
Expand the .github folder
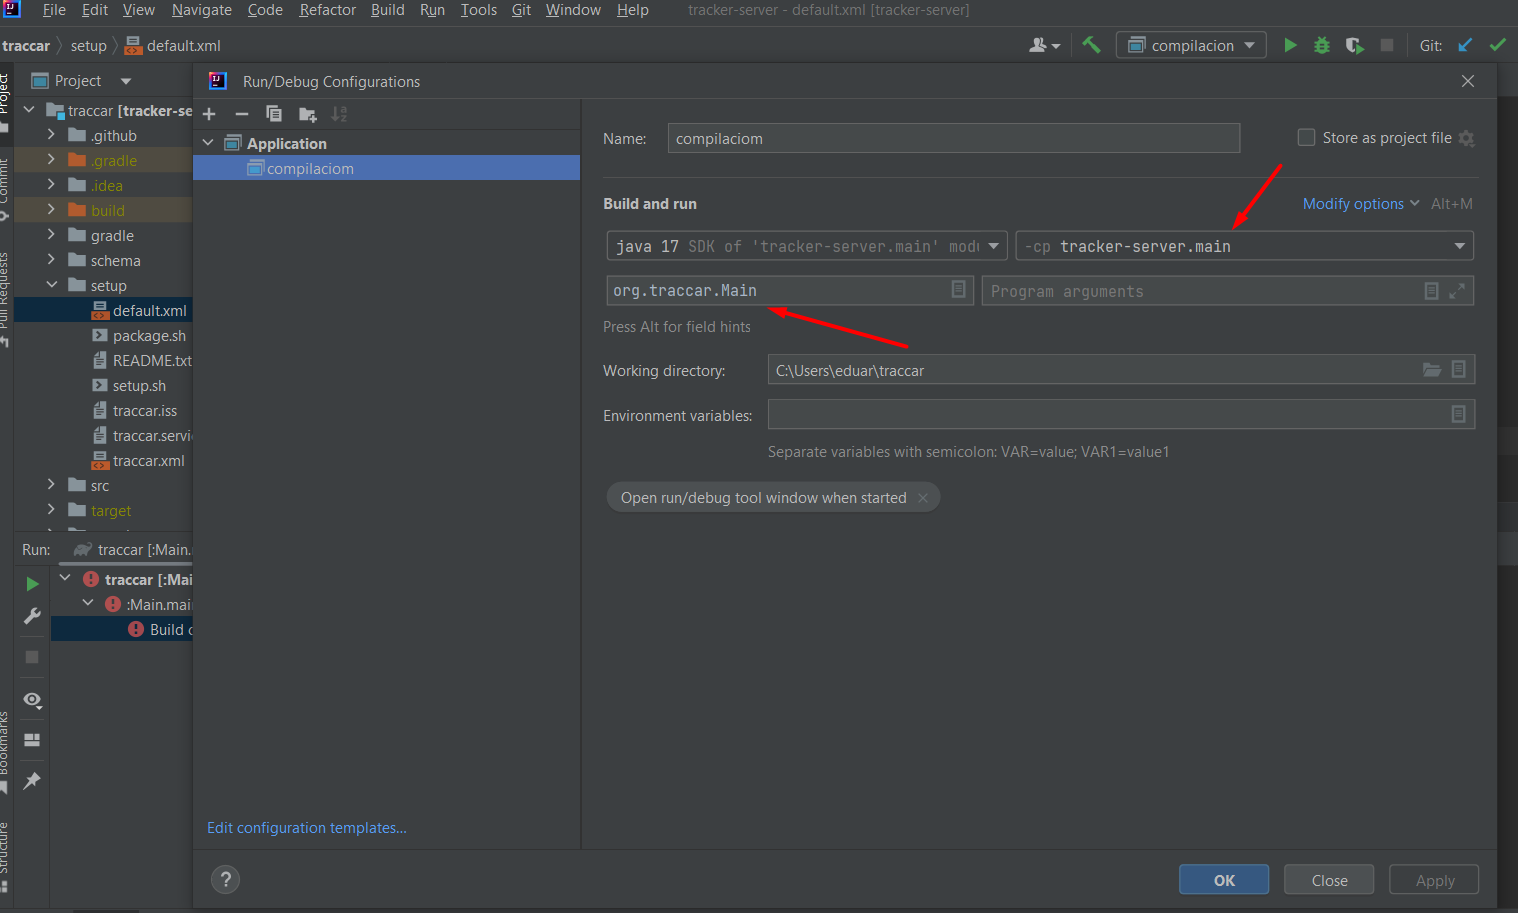51,134
